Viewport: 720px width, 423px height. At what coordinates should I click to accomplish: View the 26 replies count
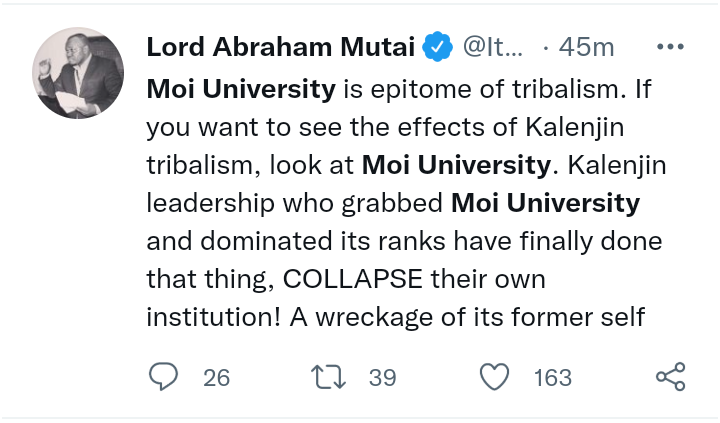pyautogui.click(x=216, y=378)
